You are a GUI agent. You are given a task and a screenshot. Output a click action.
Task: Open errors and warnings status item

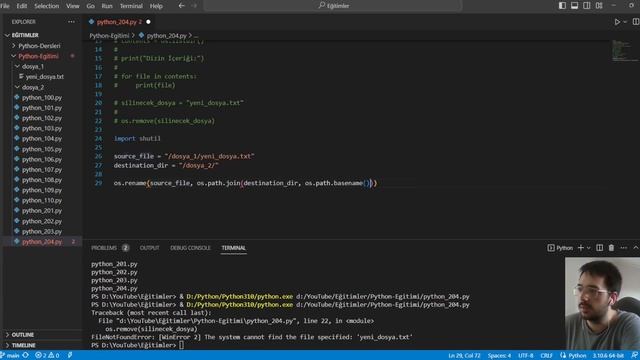(47, 356)
